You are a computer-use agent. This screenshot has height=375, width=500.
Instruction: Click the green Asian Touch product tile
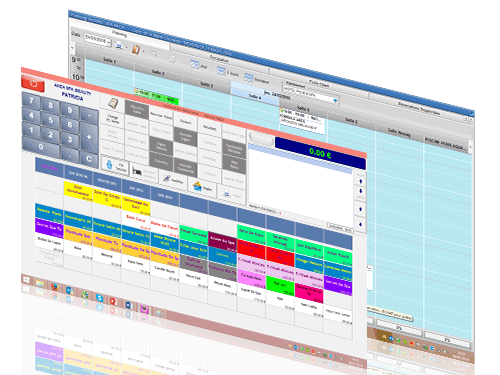tap(338, 256)
